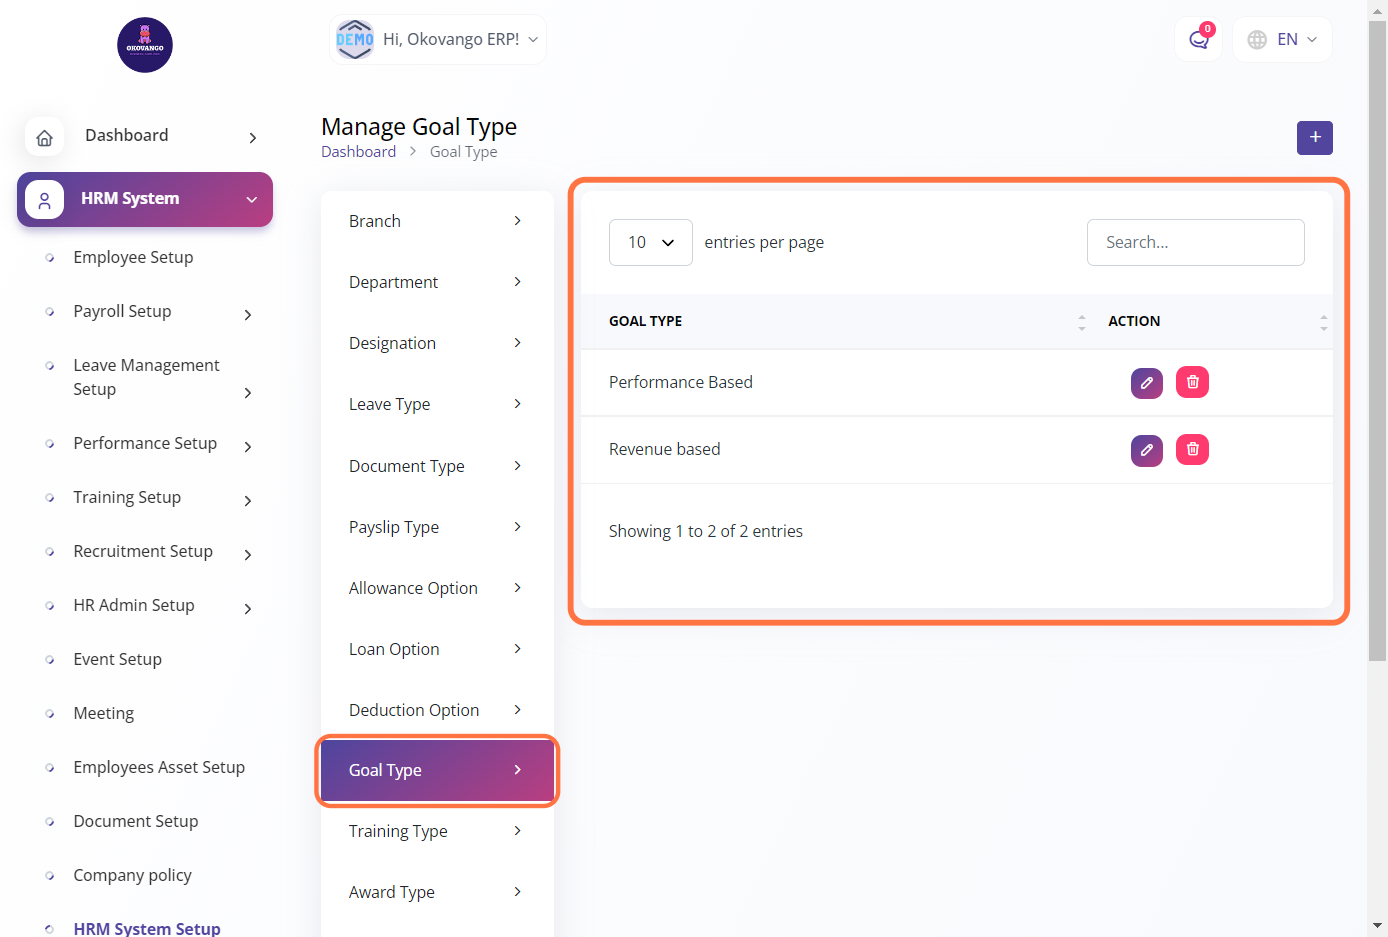1388x937 pixels.
Task: Open the EN language dropdown
Action: (1282, 40)
